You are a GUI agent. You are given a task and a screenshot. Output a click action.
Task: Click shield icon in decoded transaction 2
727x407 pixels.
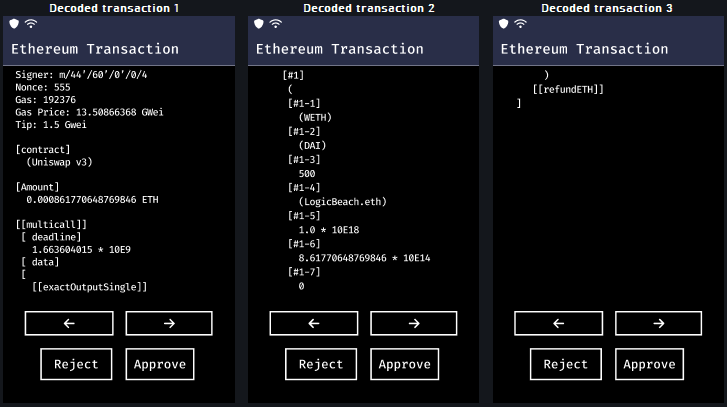point(258,23)
